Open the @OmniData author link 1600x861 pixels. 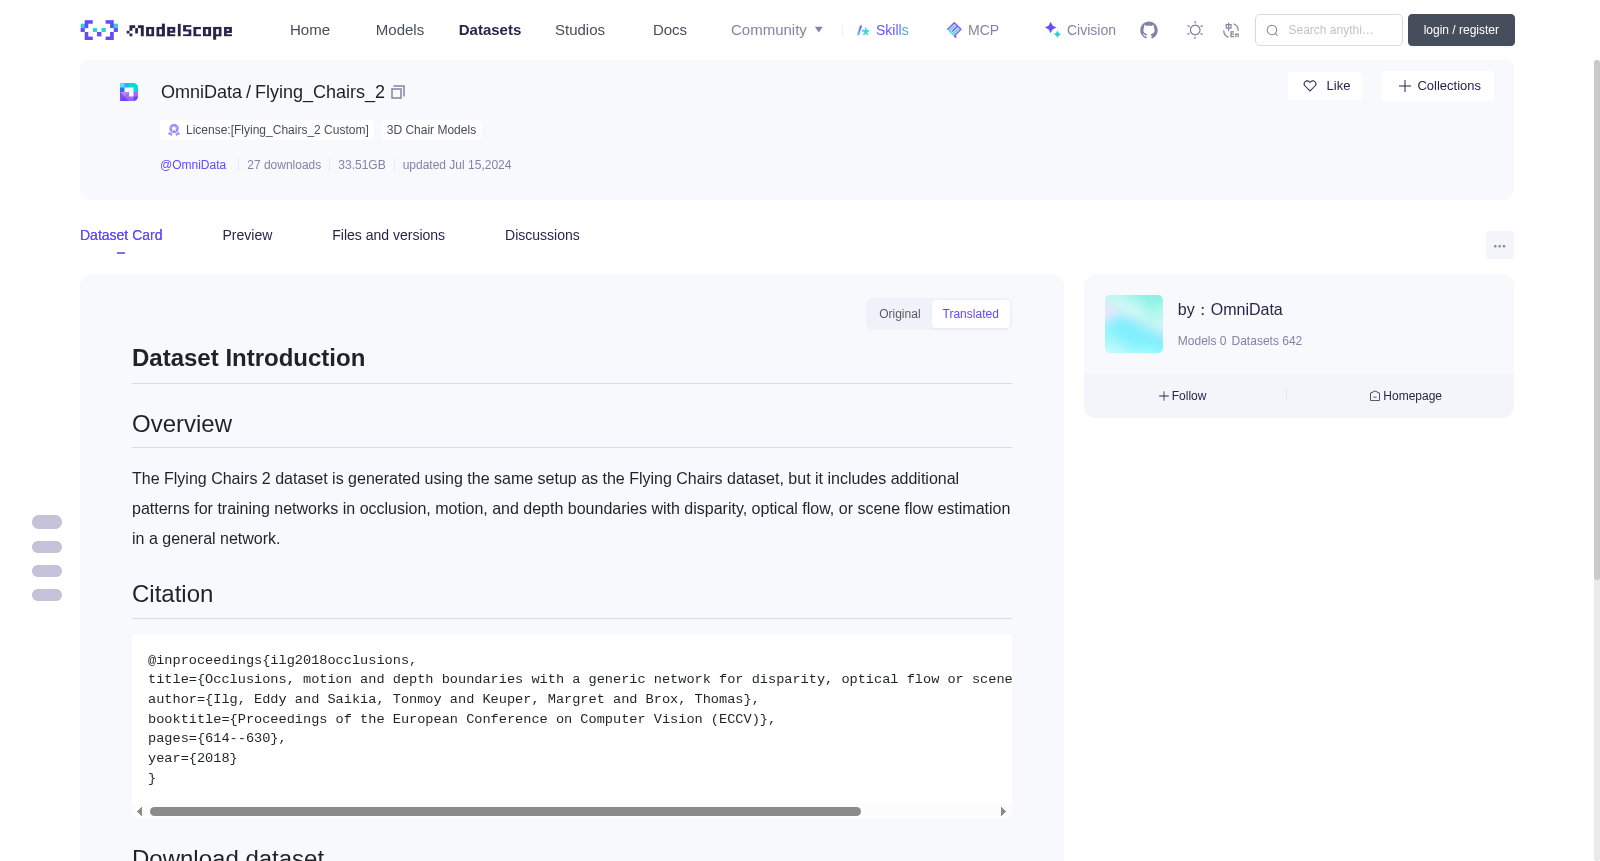[193, 165]
